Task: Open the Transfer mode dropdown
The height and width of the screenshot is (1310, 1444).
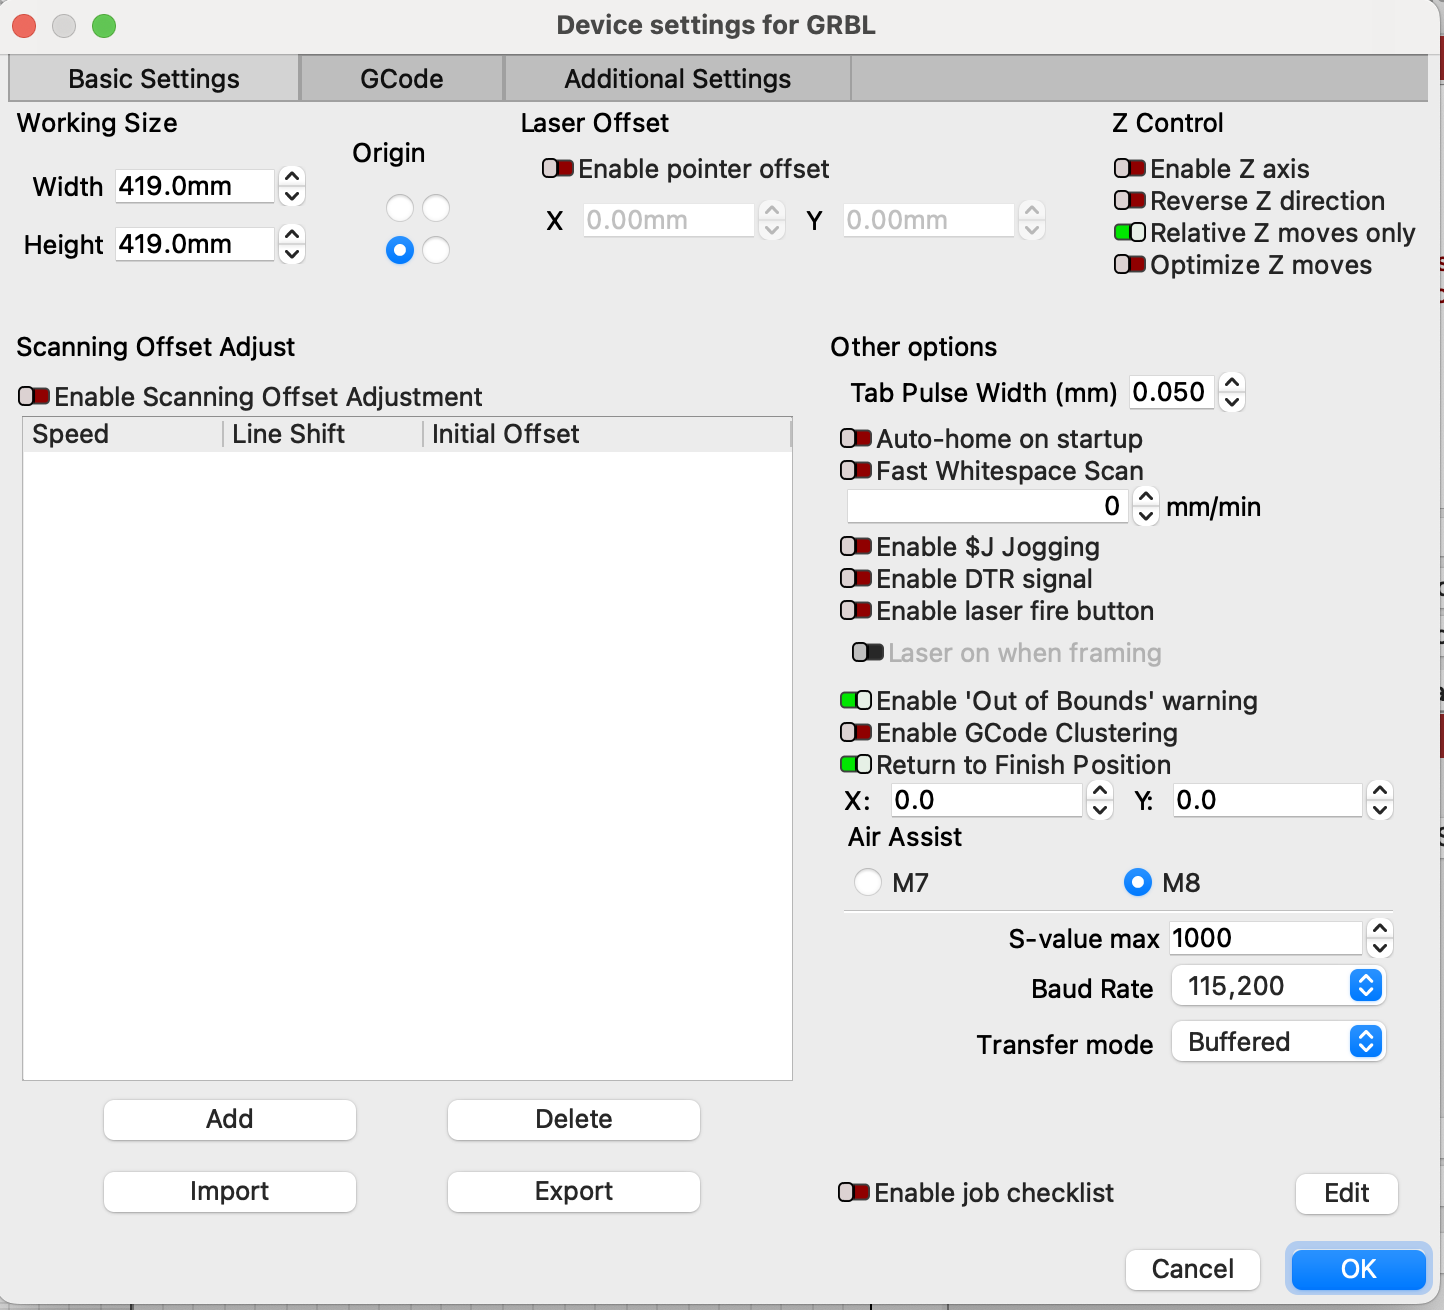Action: [x=1279, y=1042]
